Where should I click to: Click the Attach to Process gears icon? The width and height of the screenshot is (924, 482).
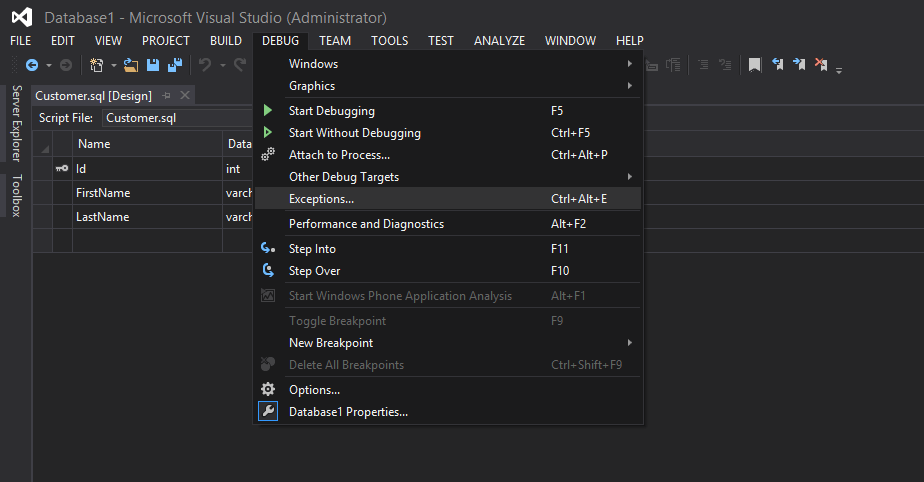(268, 154)
